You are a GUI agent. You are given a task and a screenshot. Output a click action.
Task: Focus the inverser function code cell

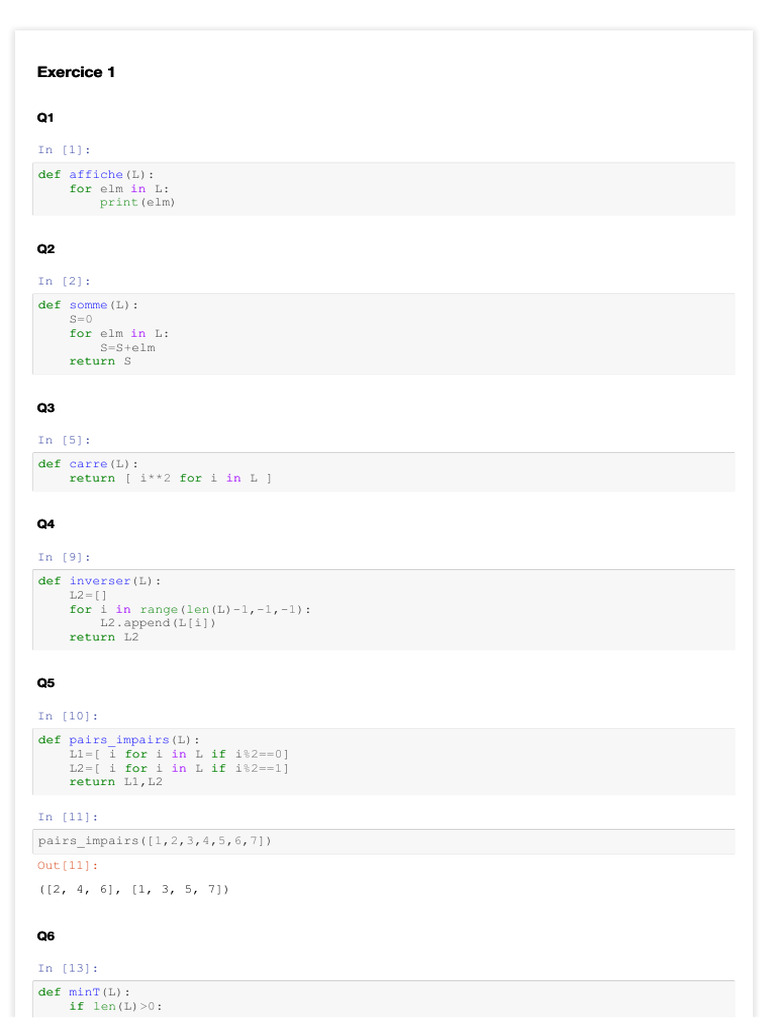[x=384, y=609]
